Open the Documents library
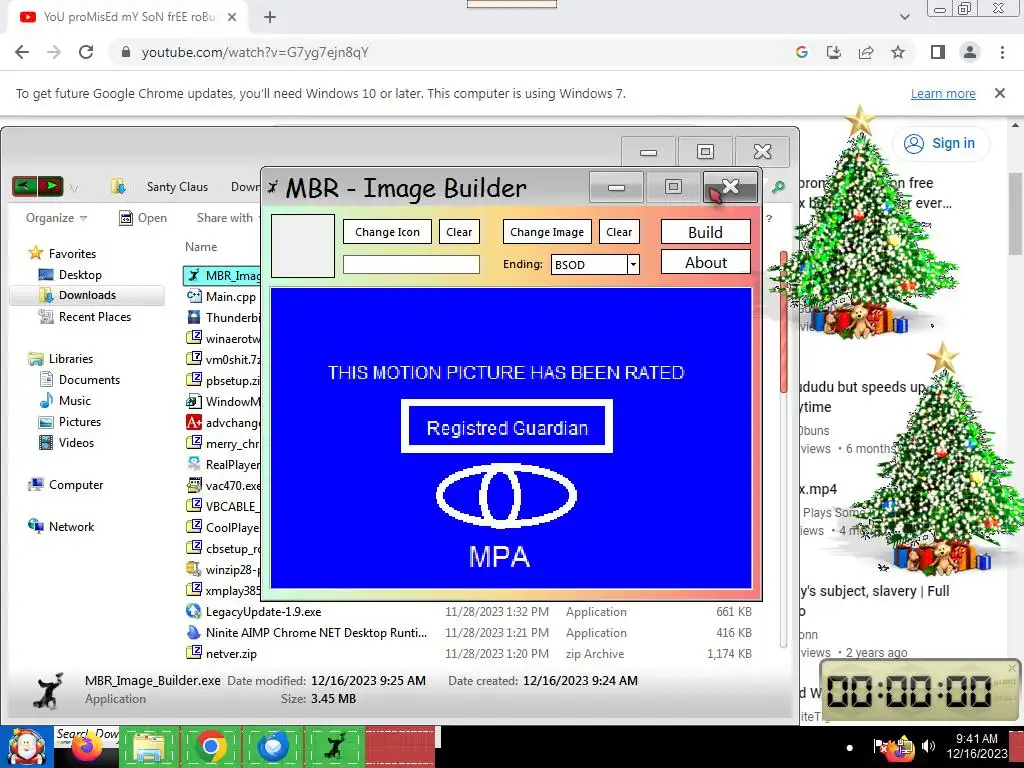This screenshot has width=1024, height=768. coord(89,379)
